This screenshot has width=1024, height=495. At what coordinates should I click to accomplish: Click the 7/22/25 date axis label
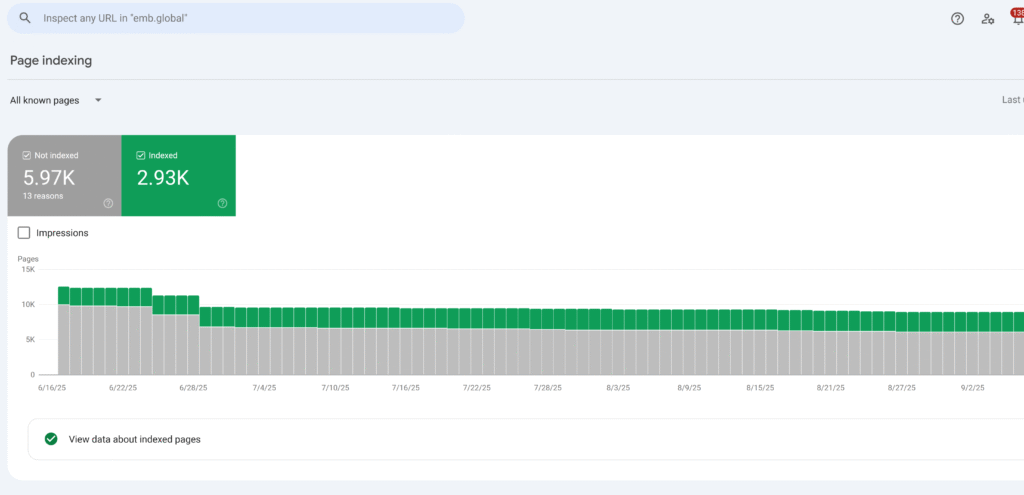click(x=477, y=388)
